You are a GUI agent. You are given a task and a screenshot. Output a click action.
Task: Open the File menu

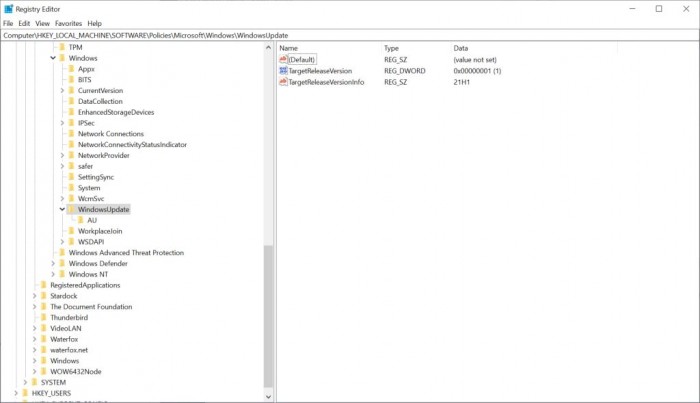point(8,23)
